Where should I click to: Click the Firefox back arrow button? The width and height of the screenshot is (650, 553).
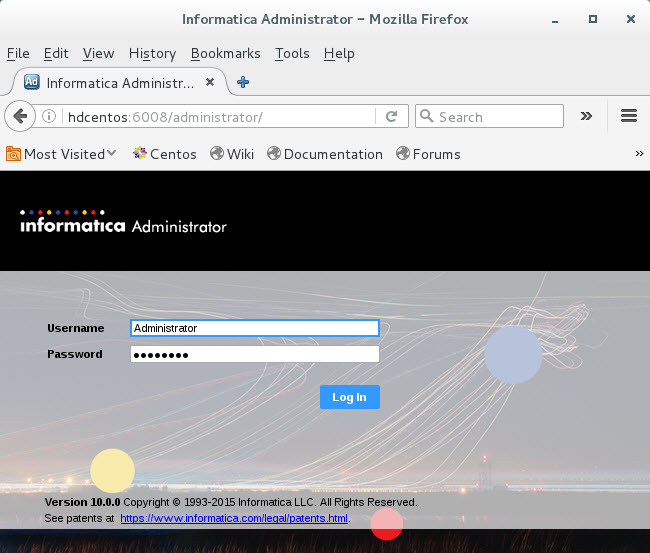(19, 116)
